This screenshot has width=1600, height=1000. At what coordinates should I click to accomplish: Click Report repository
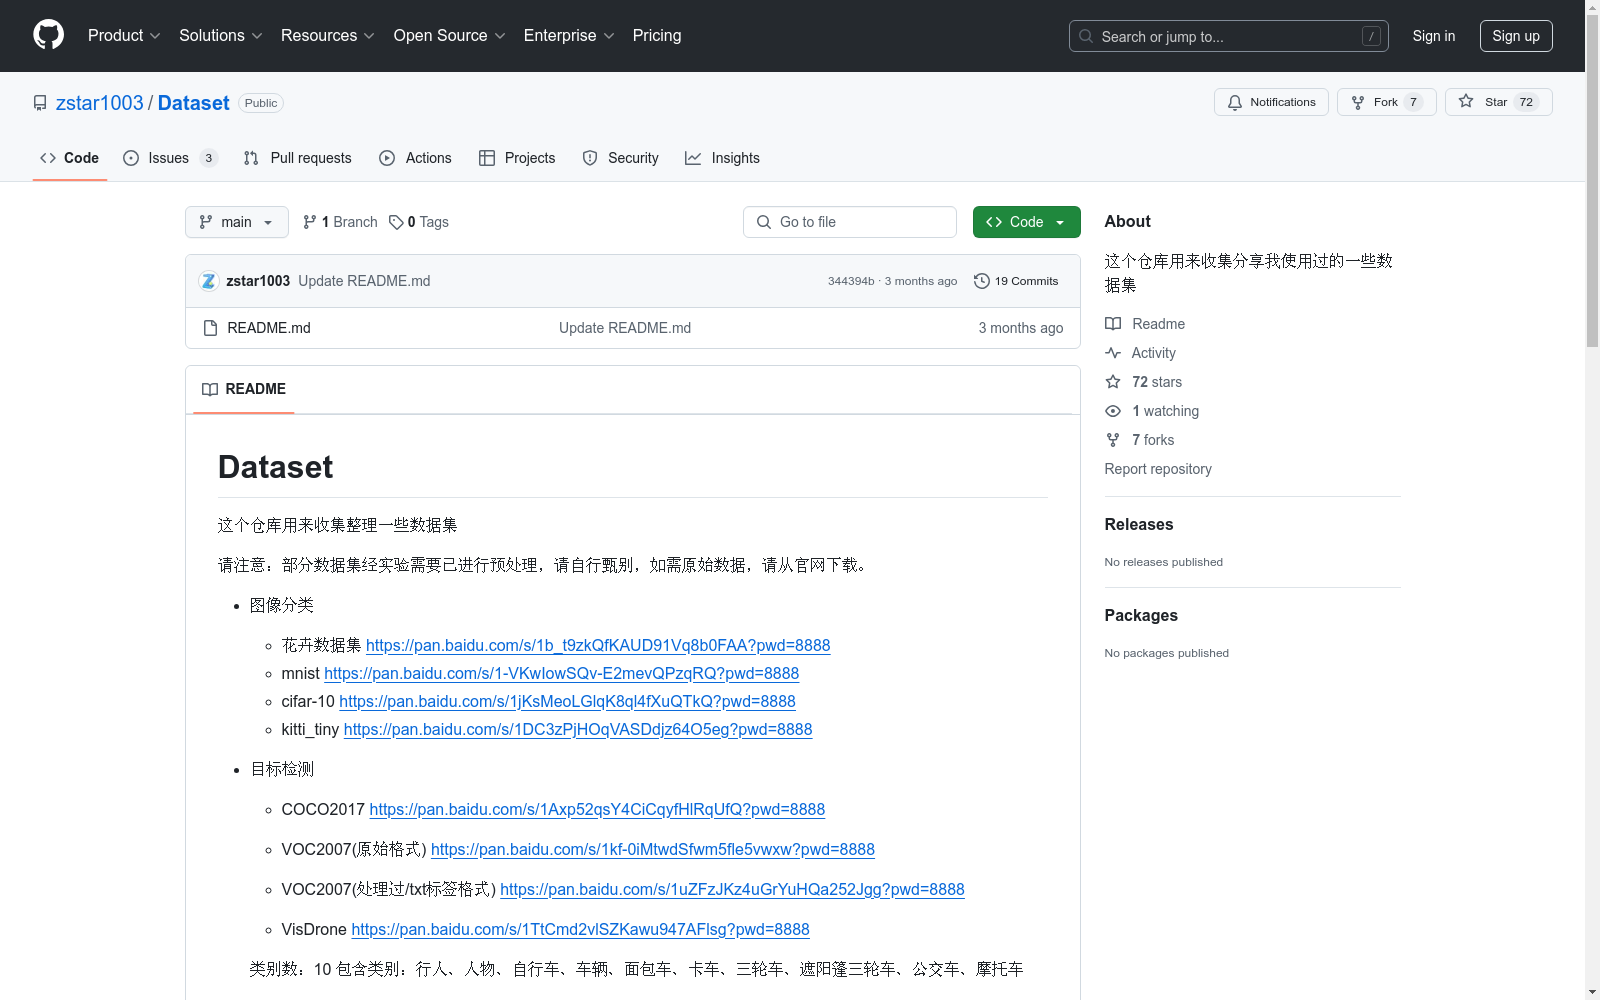(1158, 469)
